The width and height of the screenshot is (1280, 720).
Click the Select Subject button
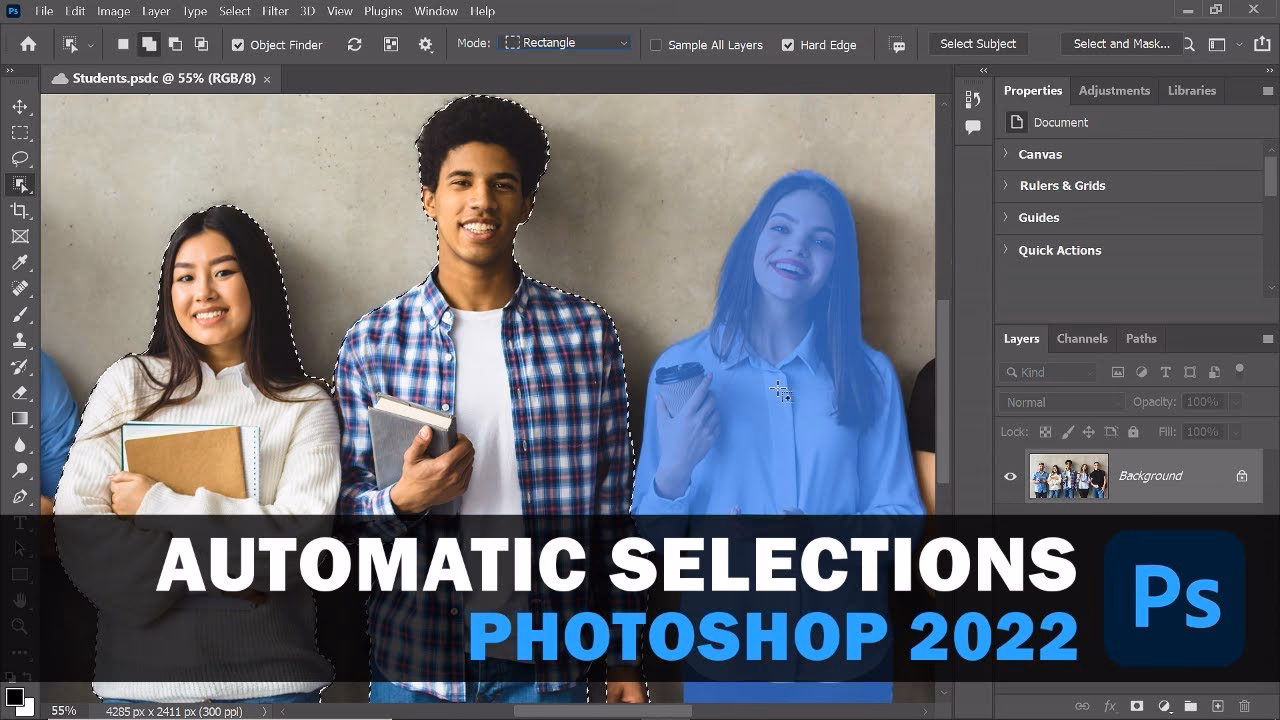click(x=978, y=44)
